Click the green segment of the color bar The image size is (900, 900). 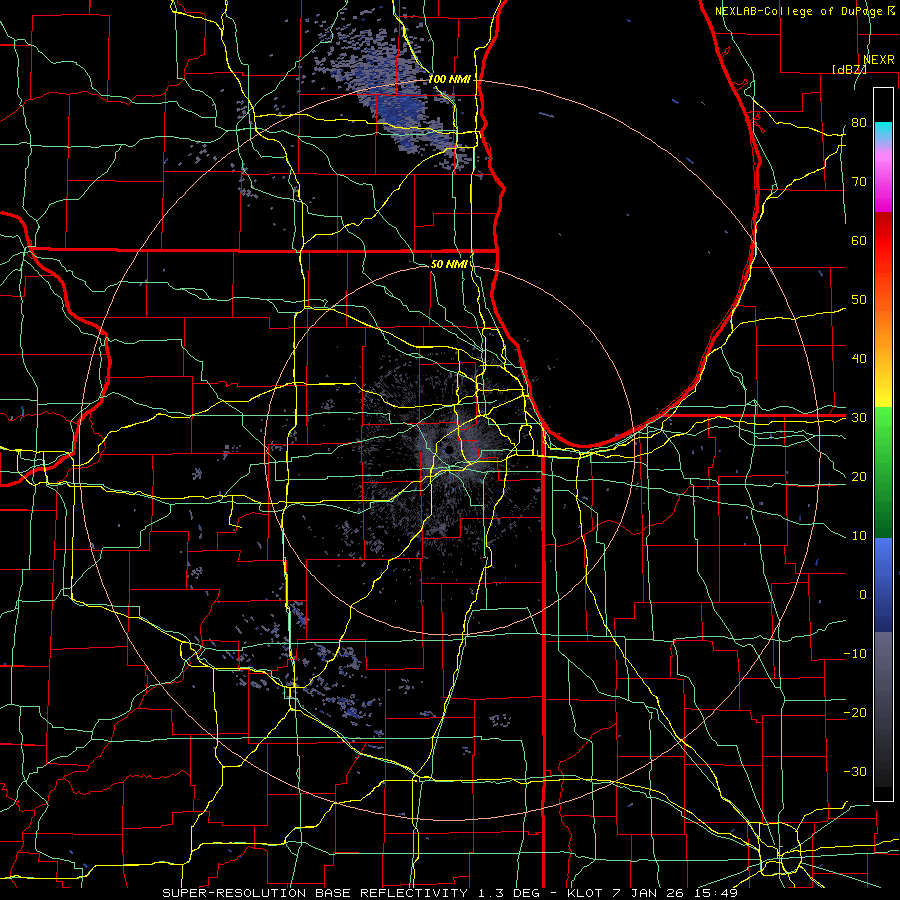pos(883,472)
